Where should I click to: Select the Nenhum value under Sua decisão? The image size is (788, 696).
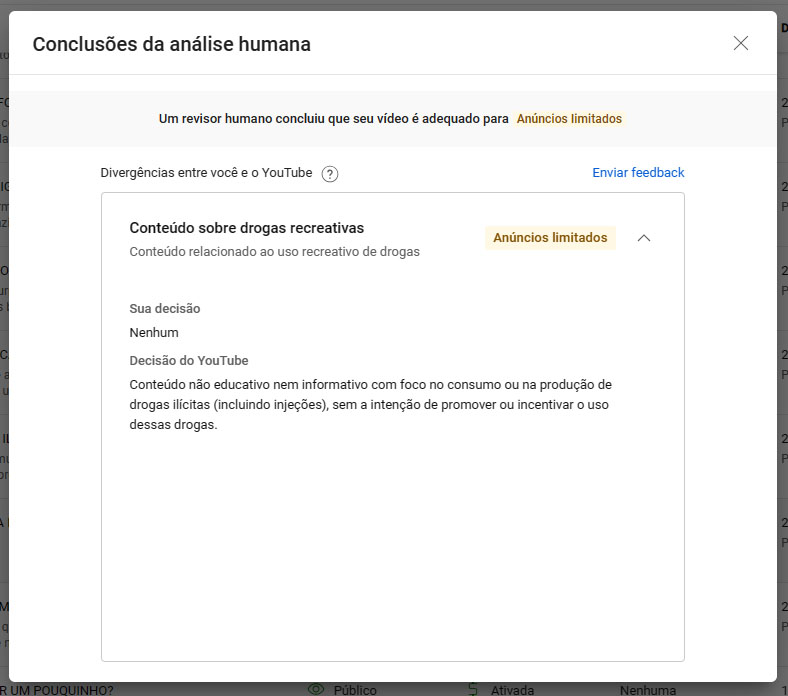tap(154, 333)
